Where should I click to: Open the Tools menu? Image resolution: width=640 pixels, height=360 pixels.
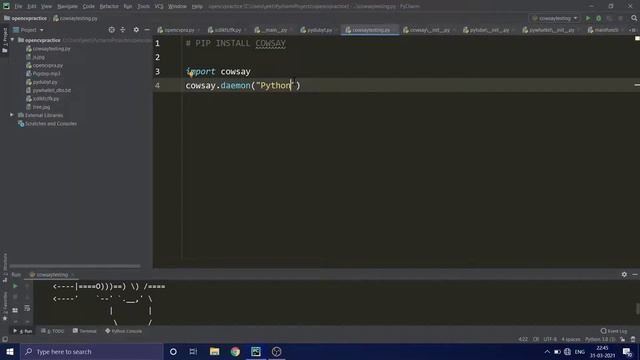143,7
